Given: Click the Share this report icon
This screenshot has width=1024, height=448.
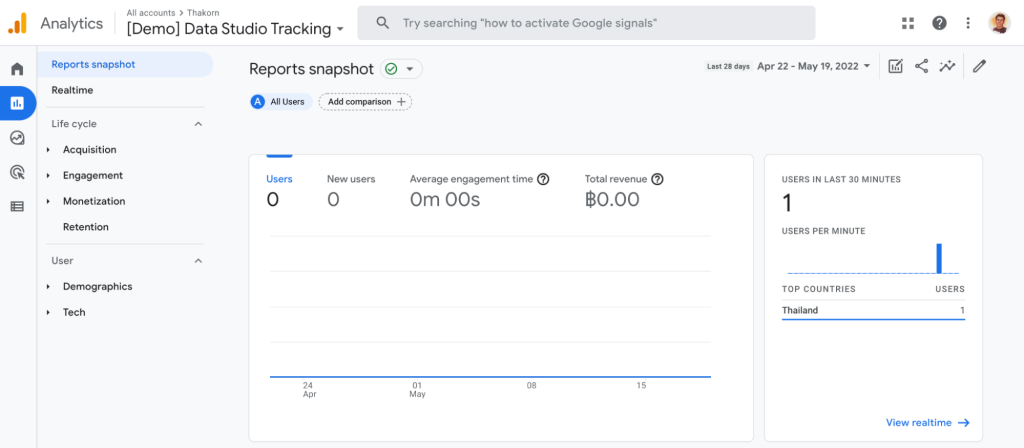Looking at the screenshot, I should (x=921, y=66).
